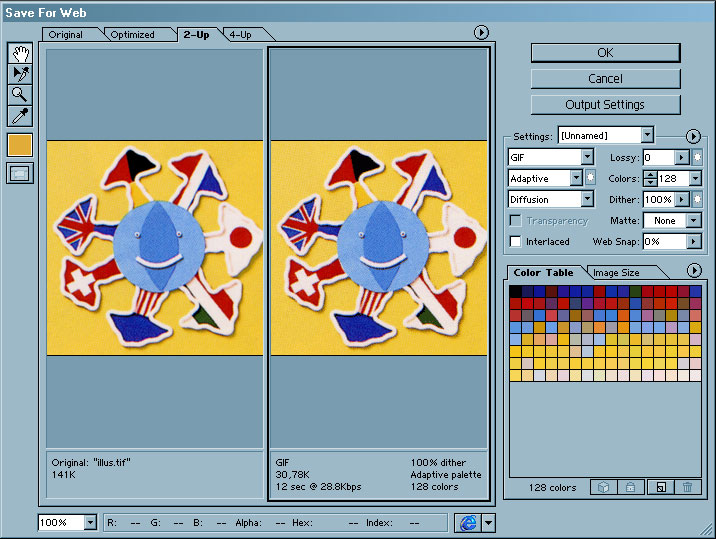This screenshot has width=716, height=539.
Task: Add new color to color table
Action: click(661, 487)
